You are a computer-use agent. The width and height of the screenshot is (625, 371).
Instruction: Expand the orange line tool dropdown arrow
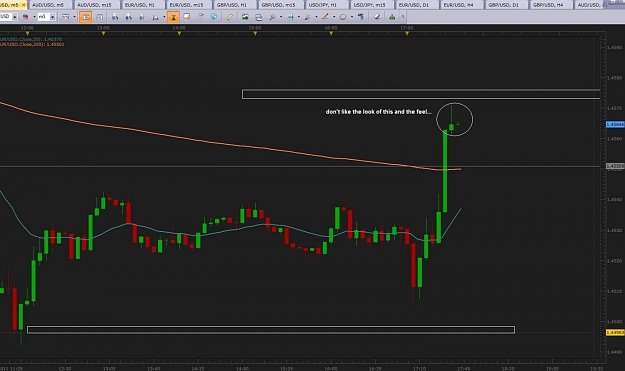coord(334,17)
